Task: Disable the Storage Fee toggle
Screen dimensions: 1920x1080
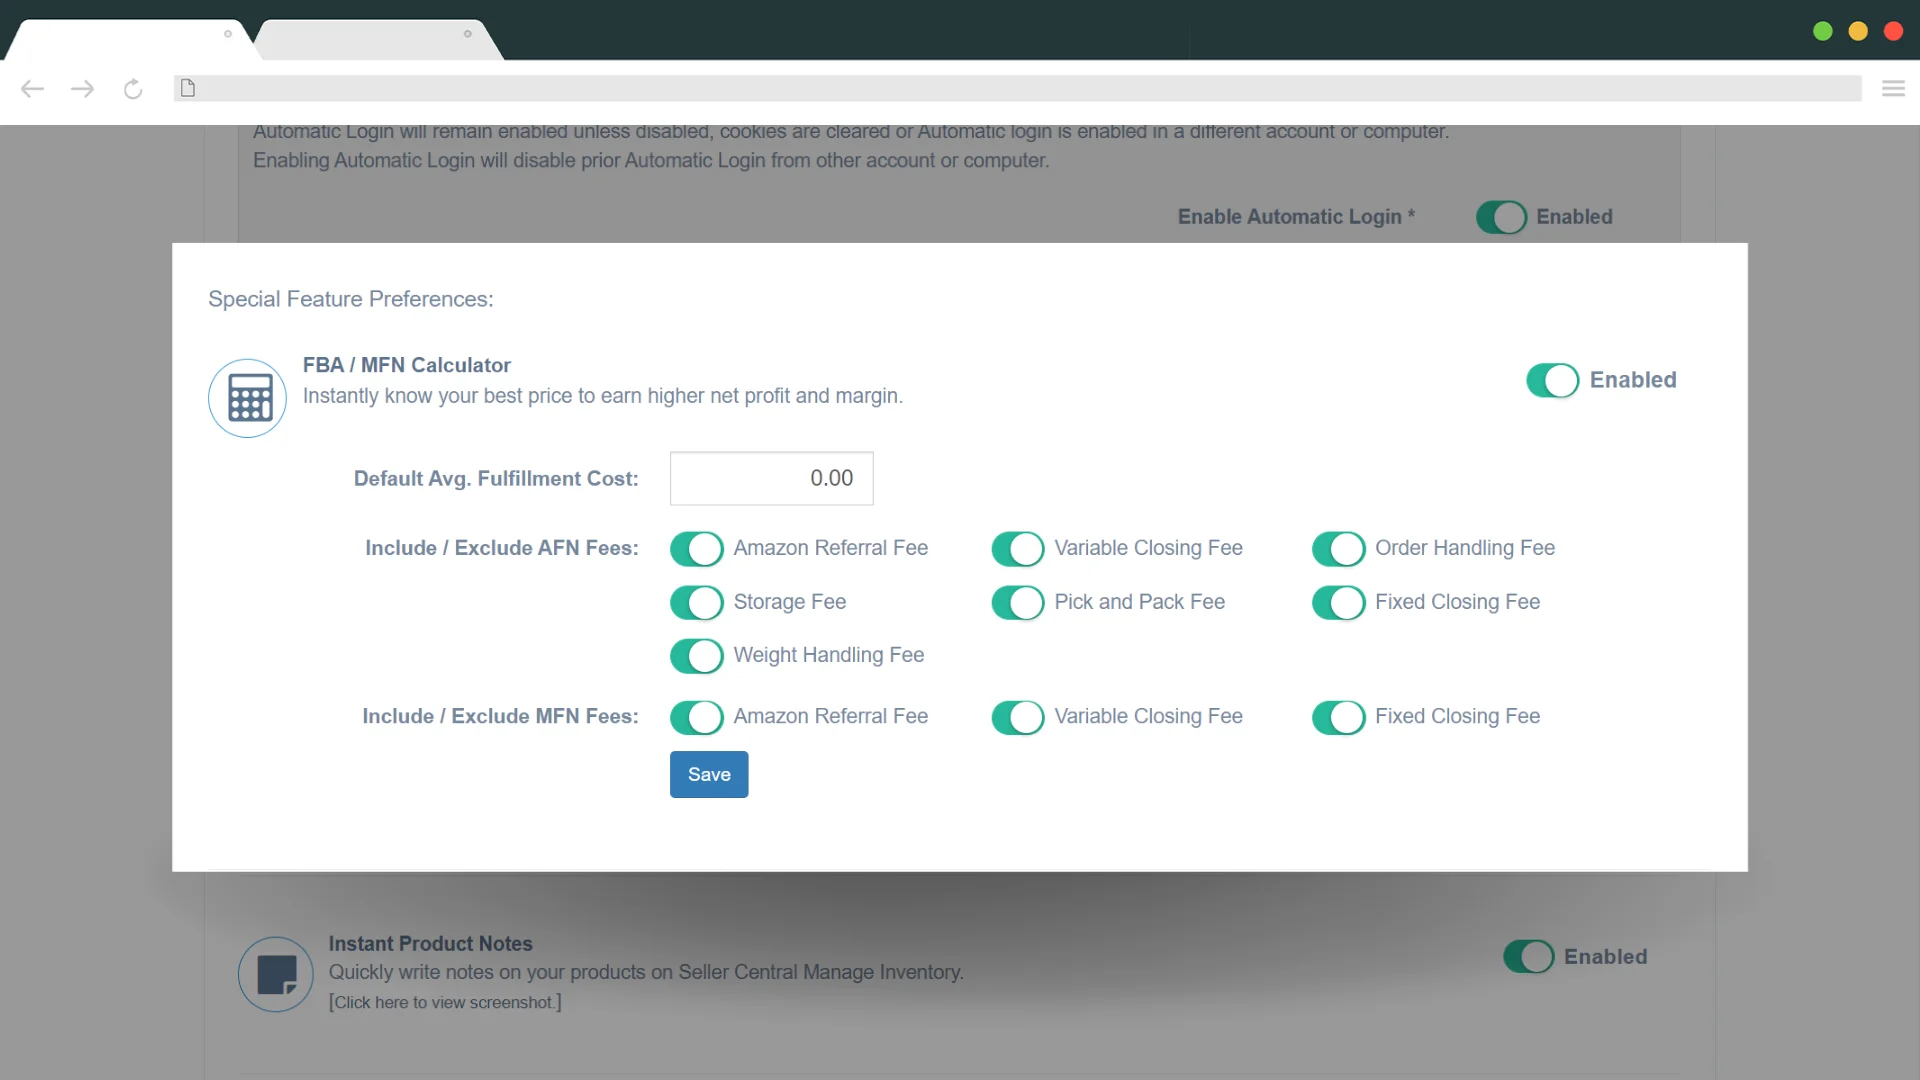Action: pyautogui.click(x=696, y=601)
